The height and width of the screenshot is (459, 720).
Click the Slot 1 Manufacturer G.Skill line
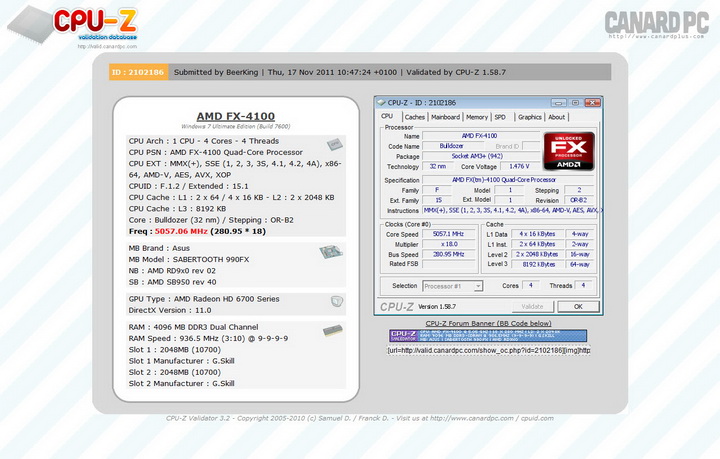point(181,361)
